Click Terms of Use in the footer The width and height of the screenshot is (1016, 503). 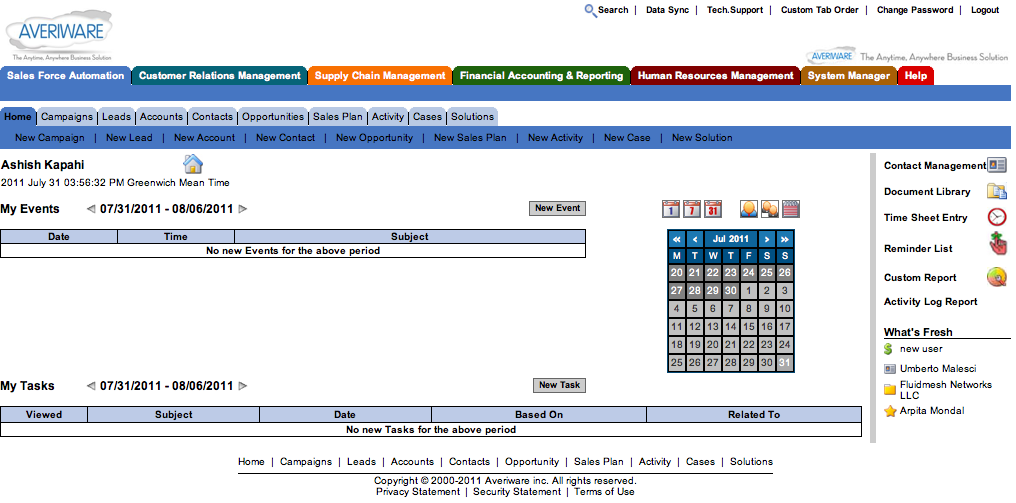coord(604,491)
